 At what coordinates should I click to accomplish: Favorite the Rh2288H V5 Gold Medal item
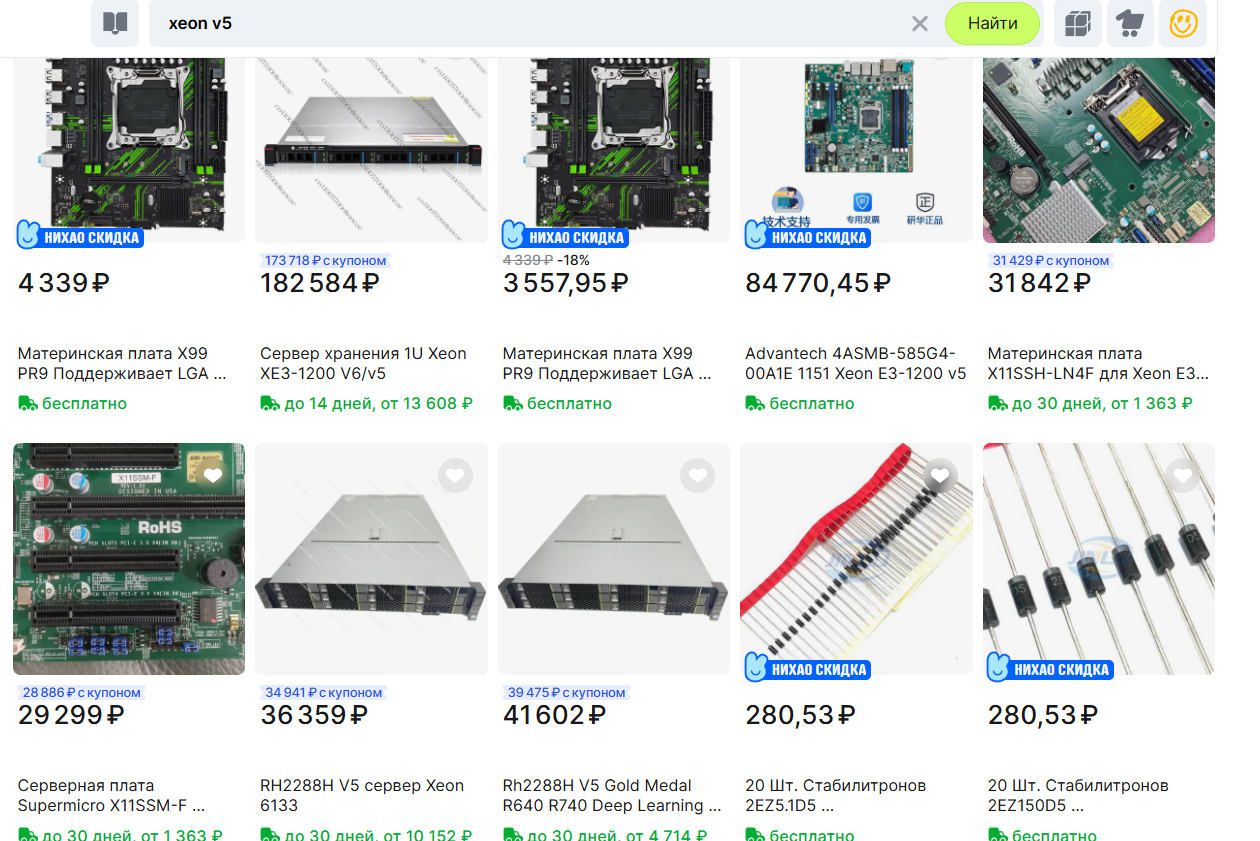point(698,475)
